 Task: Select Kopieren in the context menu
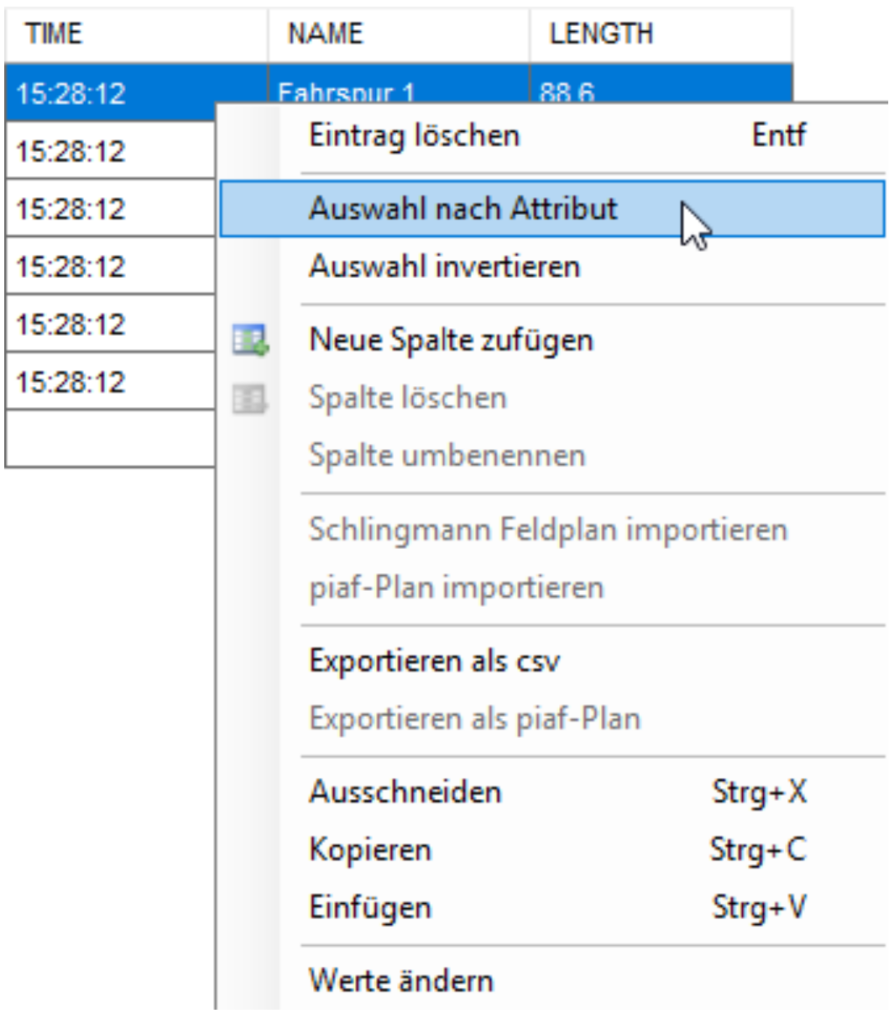tap(370, 851)
